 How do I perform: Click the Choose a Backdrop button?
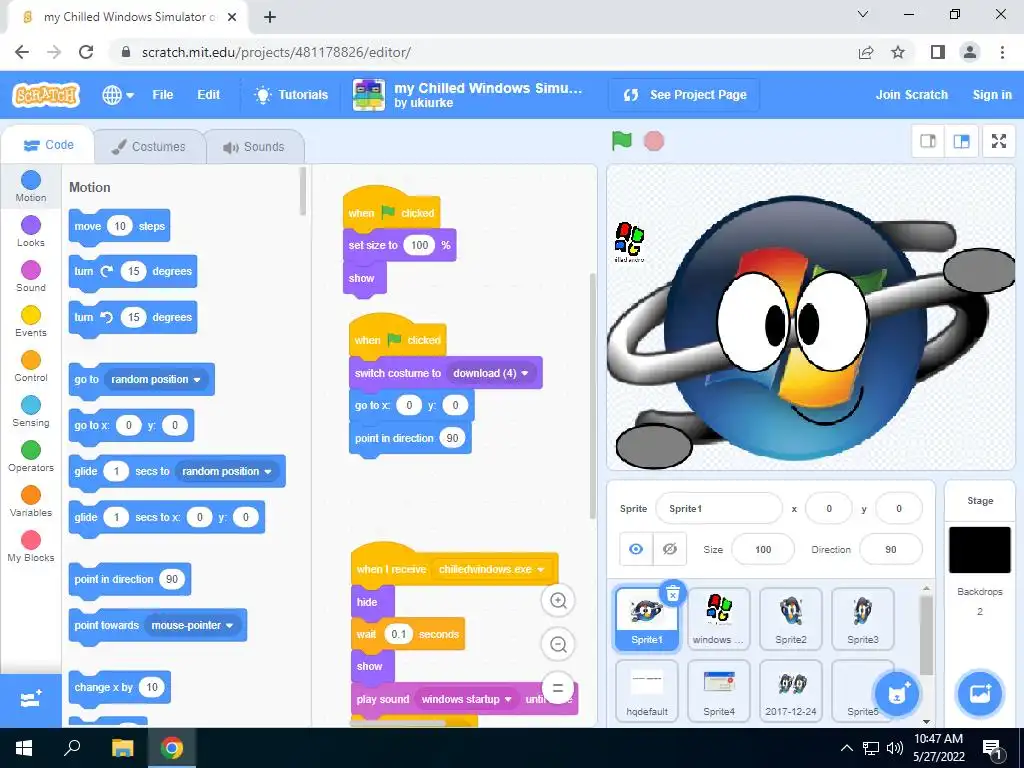(980, 694)
